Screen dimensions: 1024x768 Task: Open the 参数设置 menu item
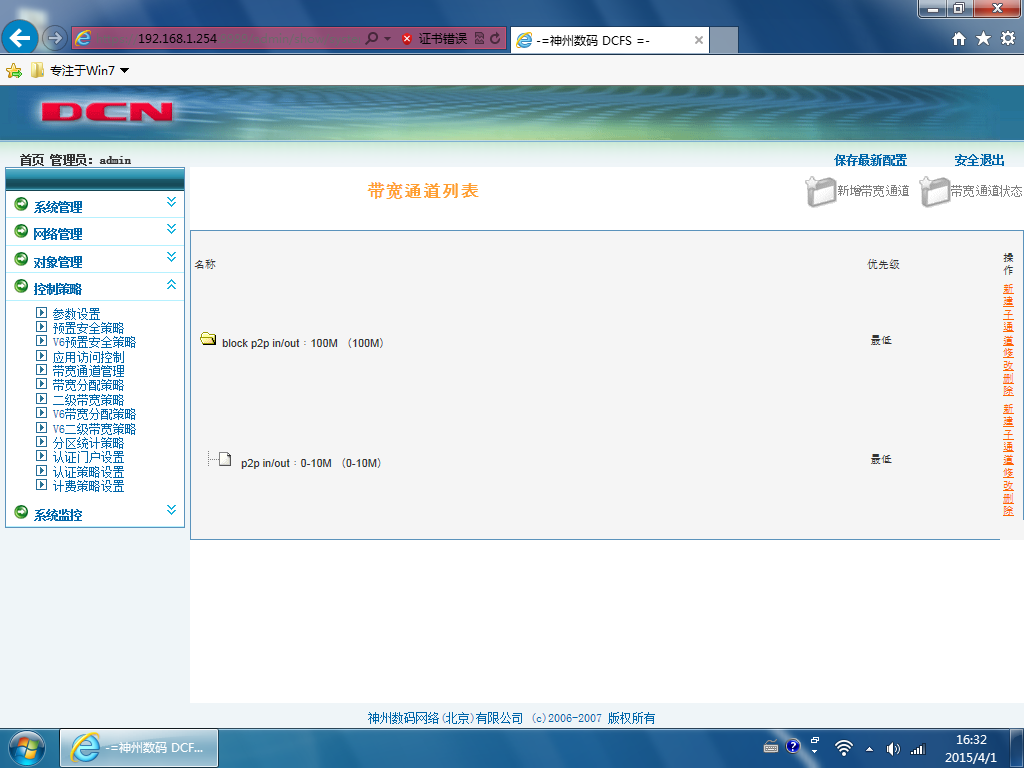[76, 313]
